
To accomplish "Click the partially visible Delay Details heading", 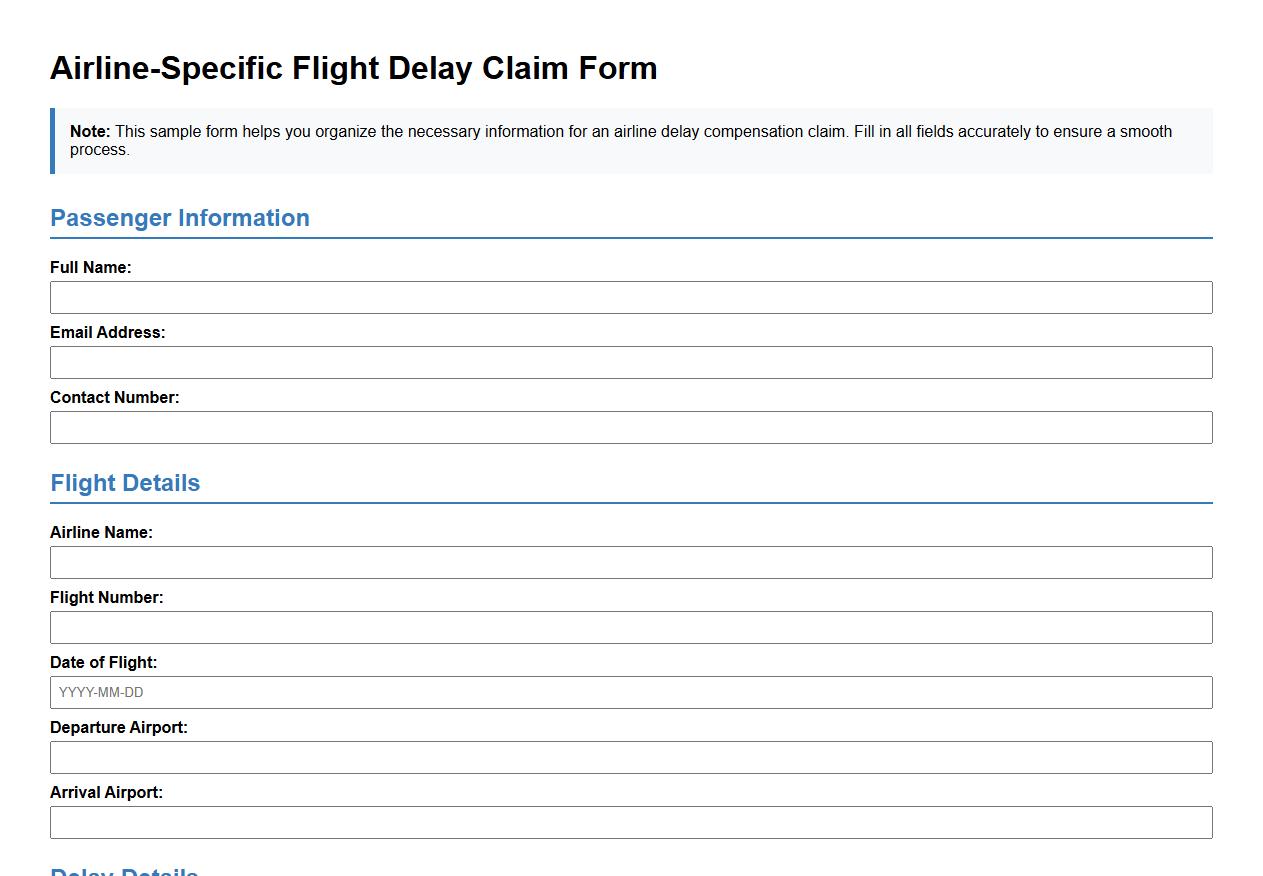I will coord(123,870).
